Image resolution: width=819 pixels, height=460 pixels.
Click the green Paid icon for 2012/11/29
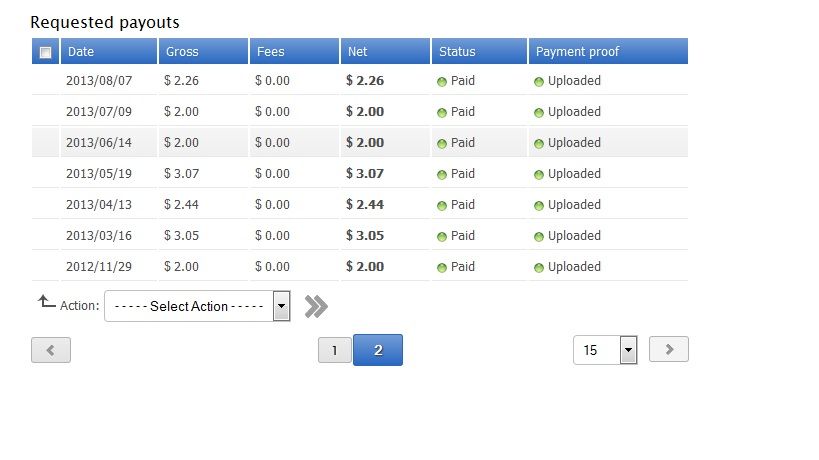(442, 268)
